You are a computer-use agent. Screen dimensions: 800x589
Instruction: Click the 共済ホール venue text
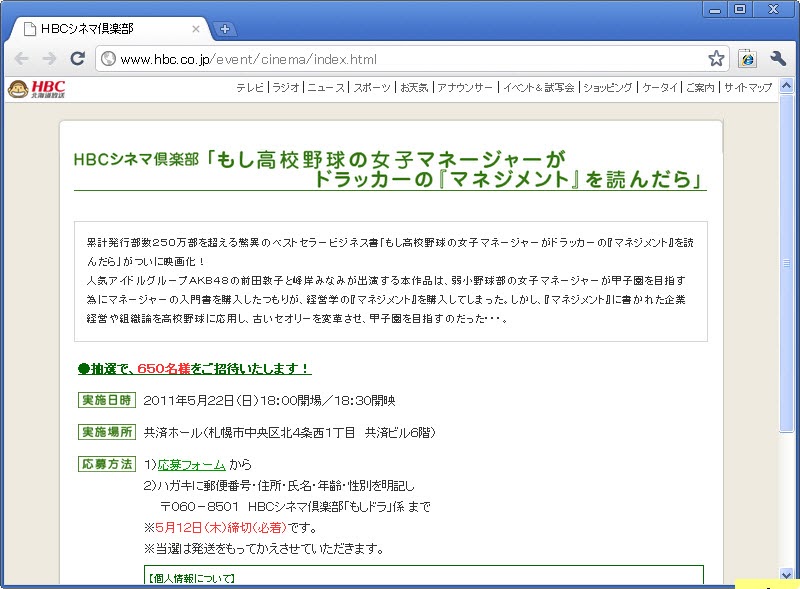289,432
